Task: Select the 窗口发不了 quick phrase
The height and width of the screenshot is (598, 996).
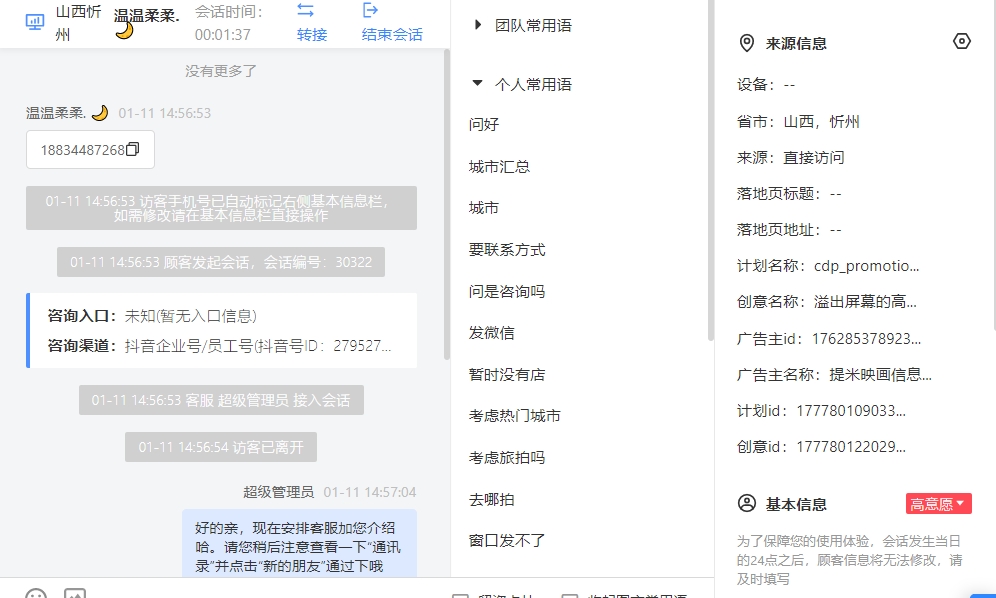Action: tap(507, 541)
